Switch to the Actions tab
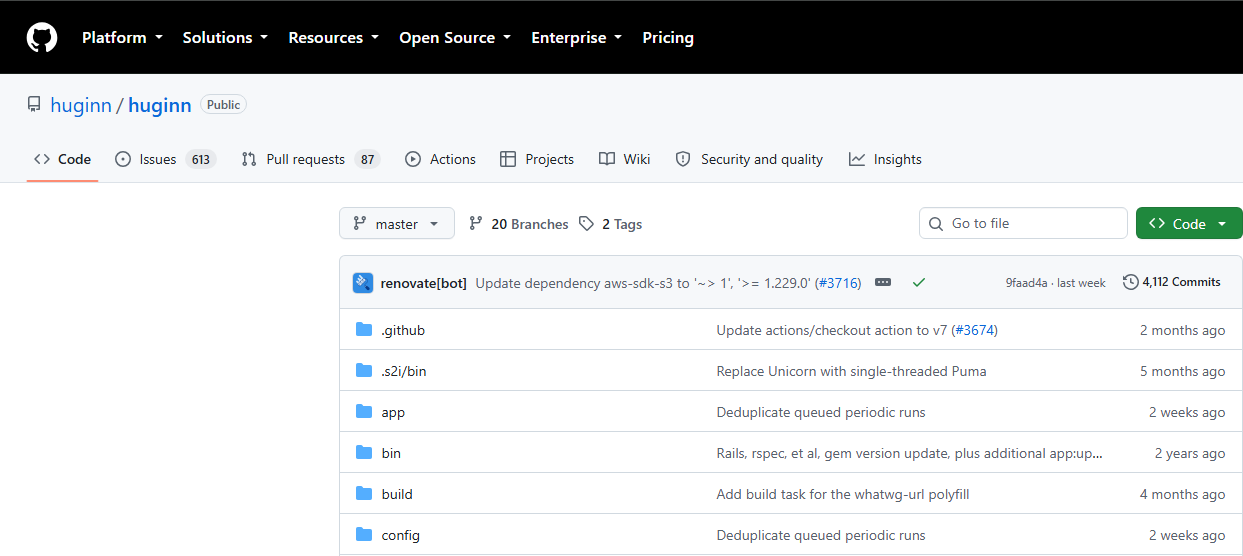 (x=441, y=159)
